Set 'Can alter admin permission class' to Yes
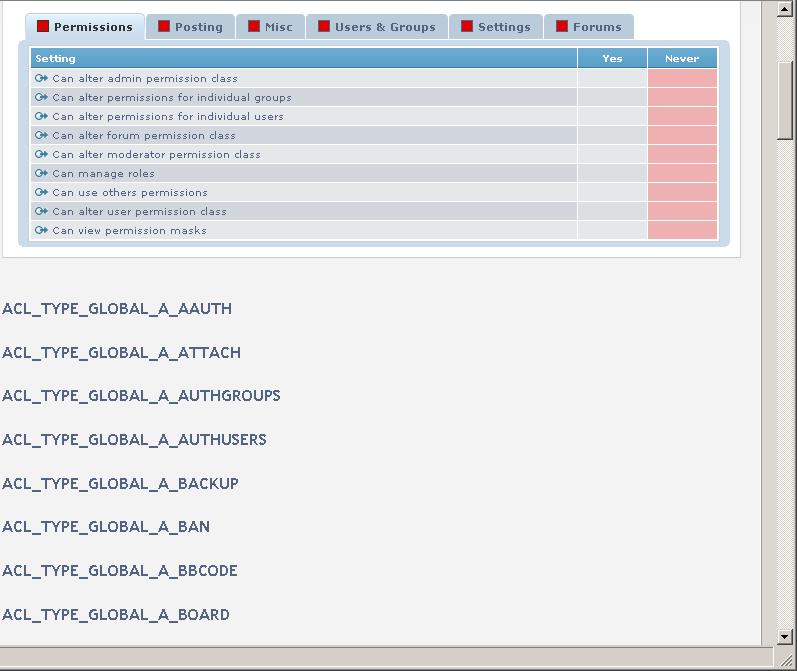 pos(612,78)
